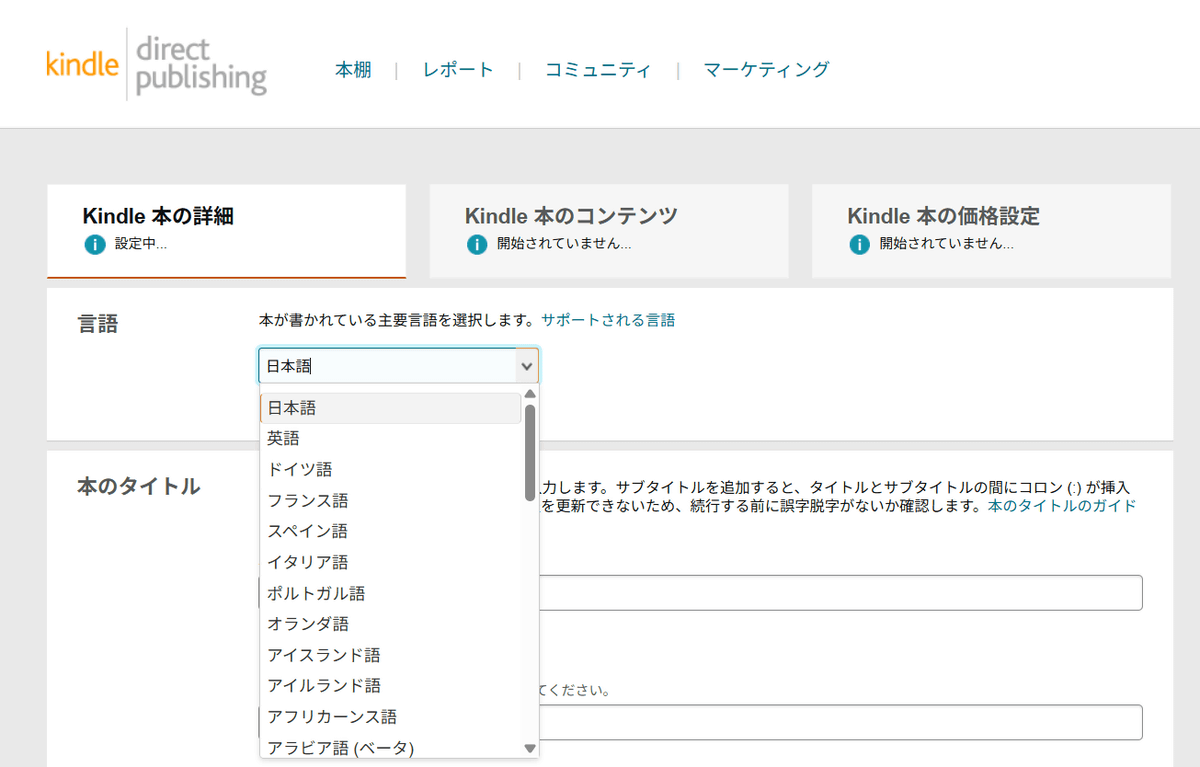Click scroll-down arrow in language list

530,748
